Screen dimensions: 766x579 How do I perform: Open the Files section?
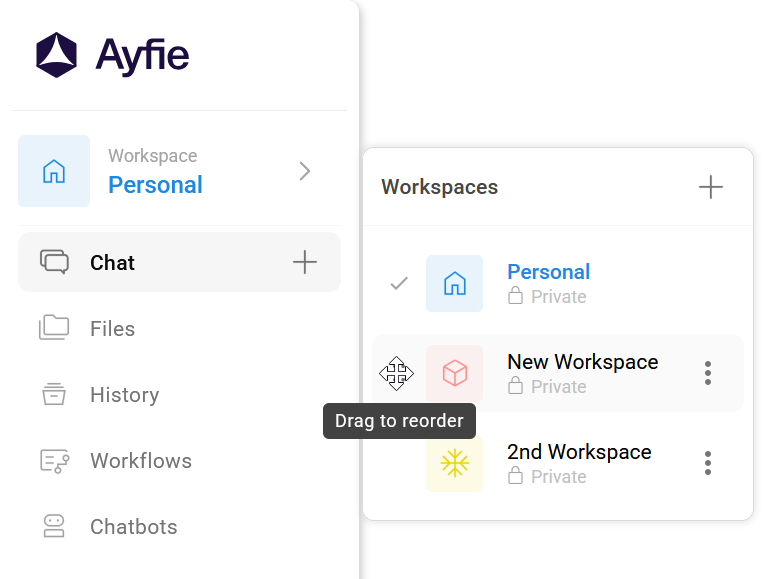click(112, 329)
